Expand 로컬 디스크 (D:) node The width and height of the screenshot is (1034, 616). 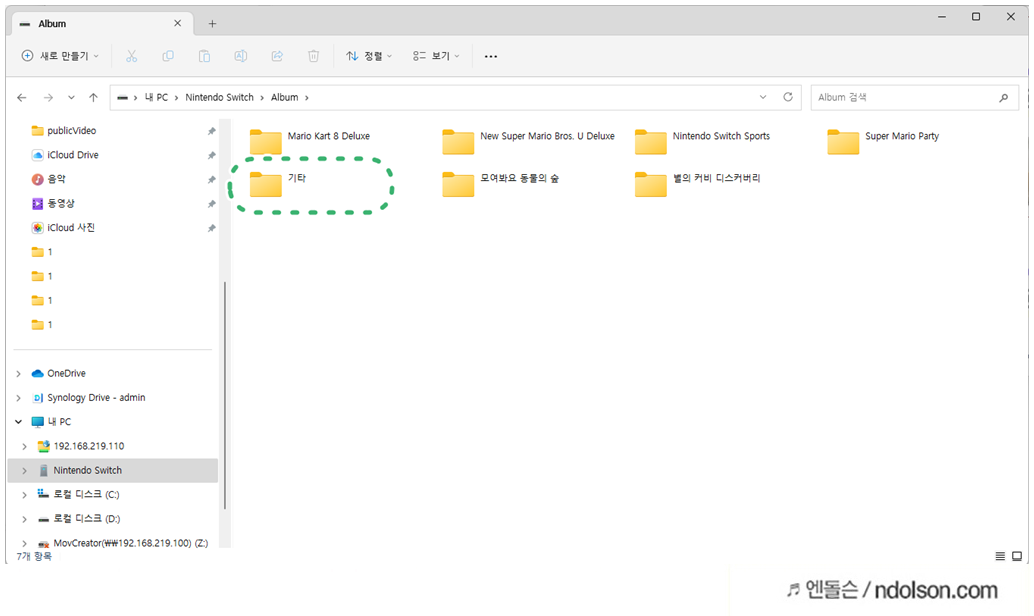24,519
